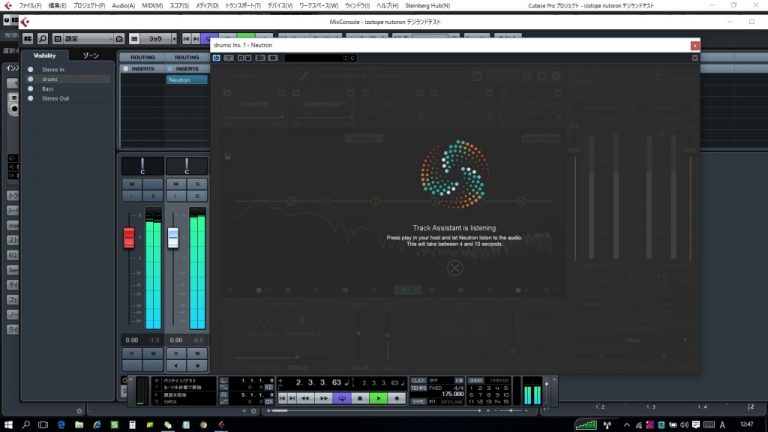Expand first channel ROUTING header
768x432 pixels.
pos(143,57)
